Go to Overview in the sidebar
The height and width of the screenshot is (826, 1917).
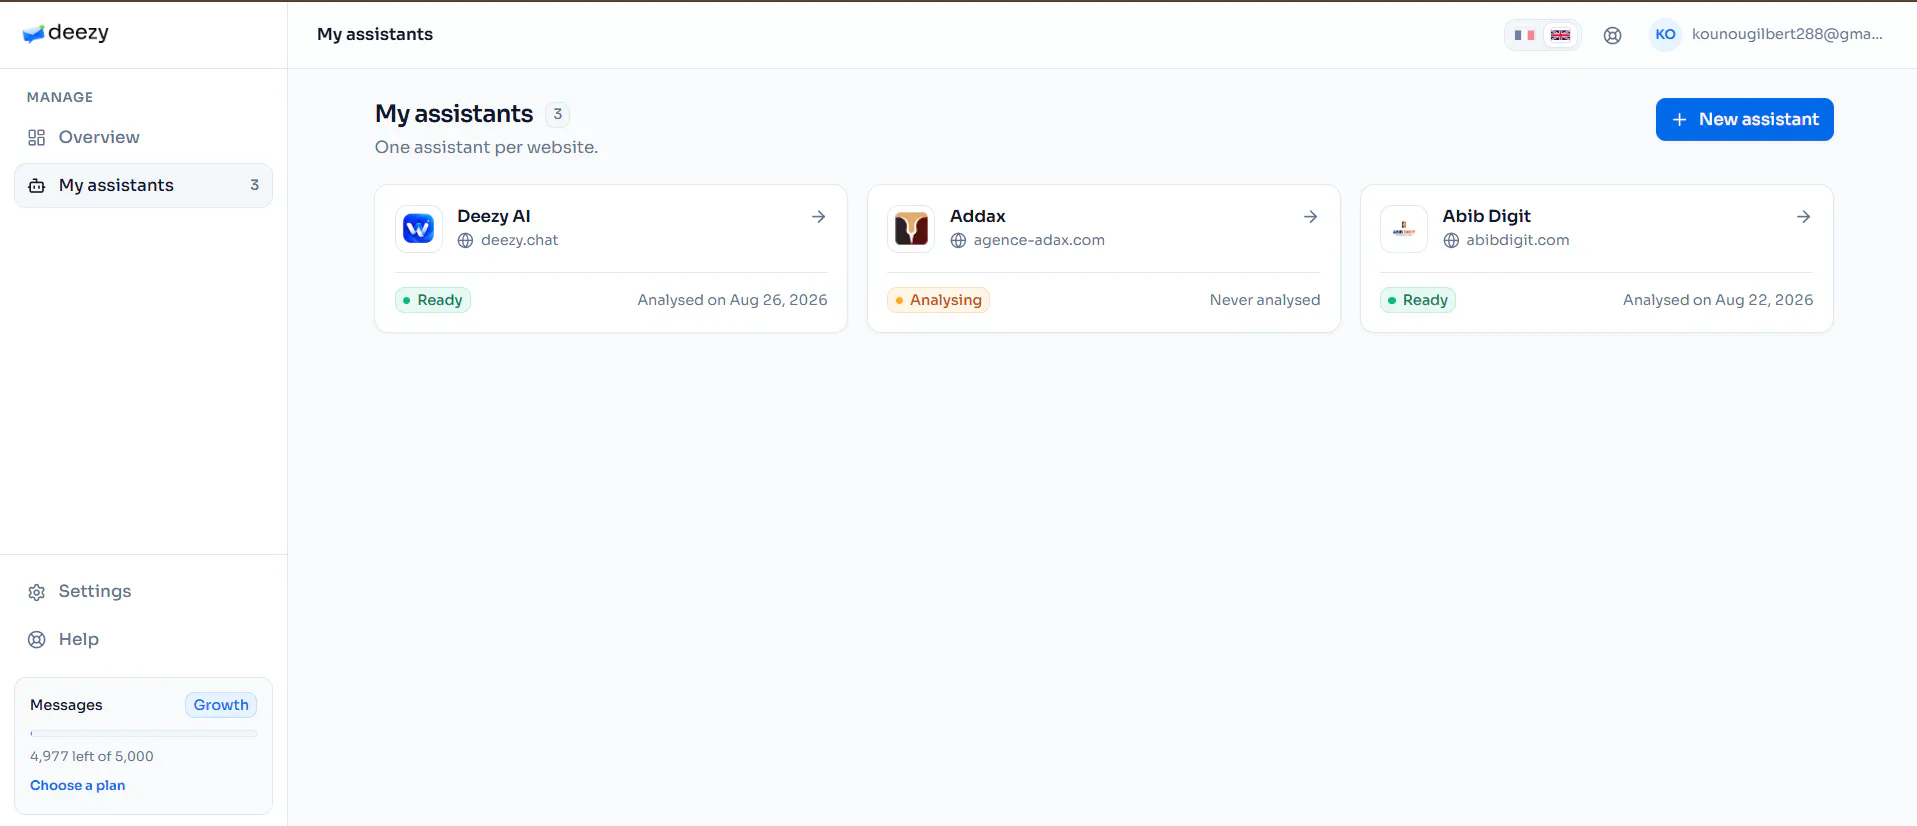(143, 138)
